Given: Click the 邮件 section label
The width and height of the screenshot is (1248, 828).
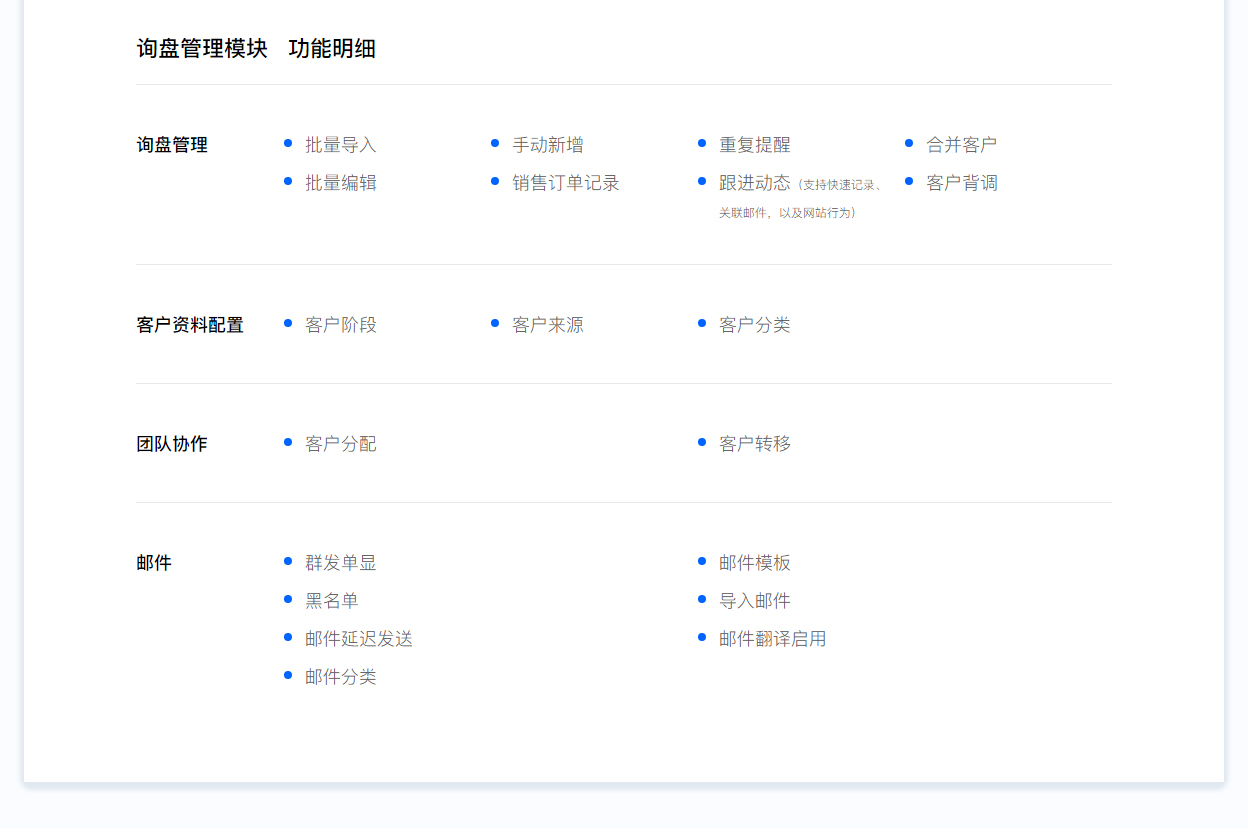Looking at the screenshot, I should pos(154,563).
